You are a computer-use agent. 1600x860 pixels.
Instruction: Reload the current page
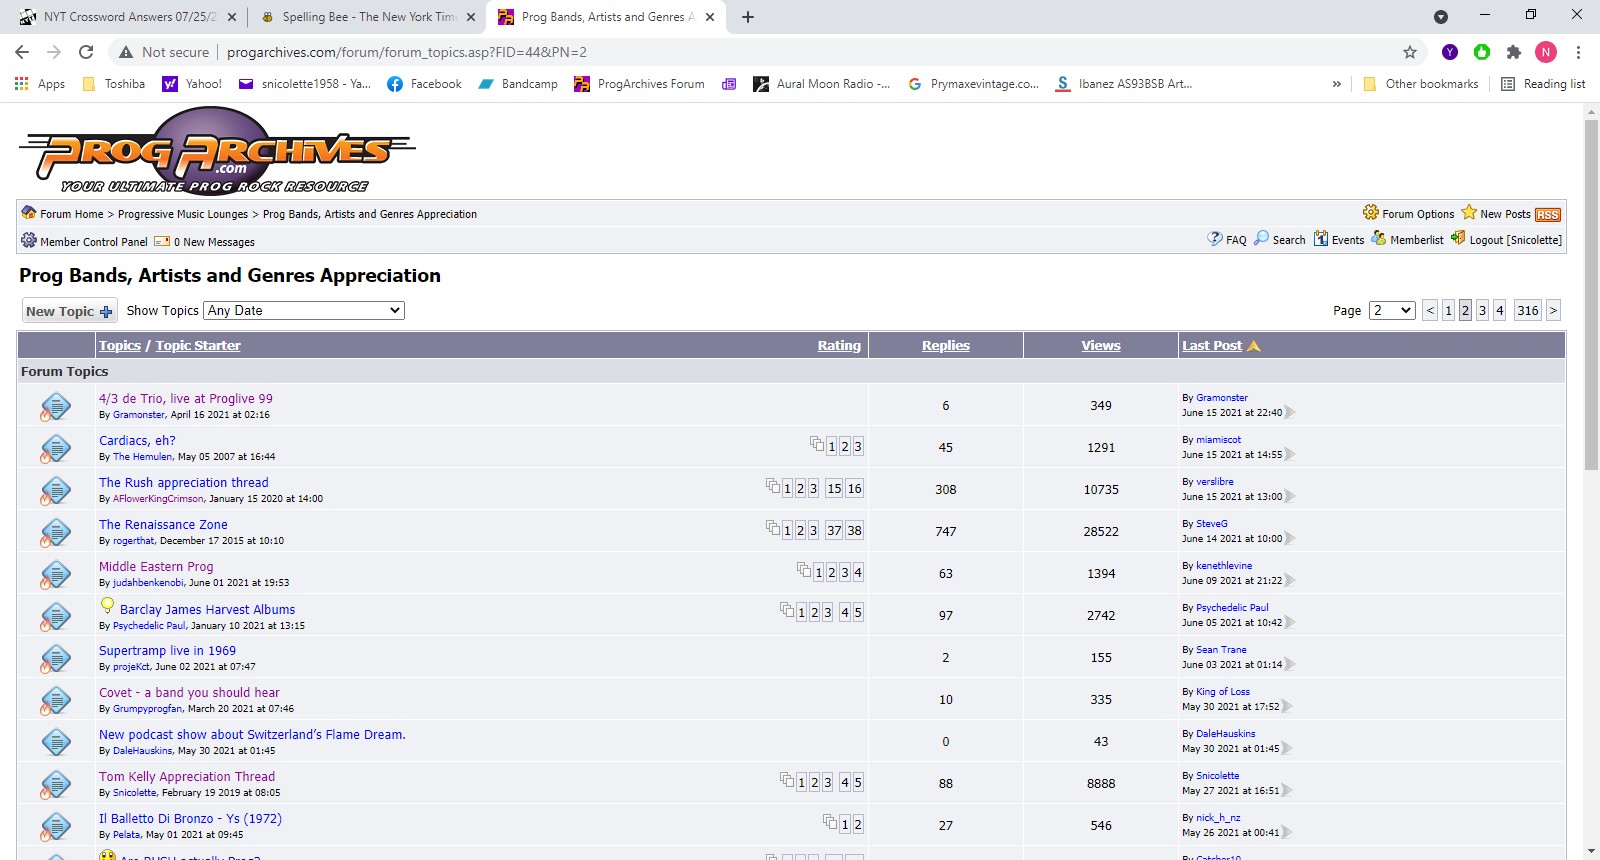tap(86, 52)
